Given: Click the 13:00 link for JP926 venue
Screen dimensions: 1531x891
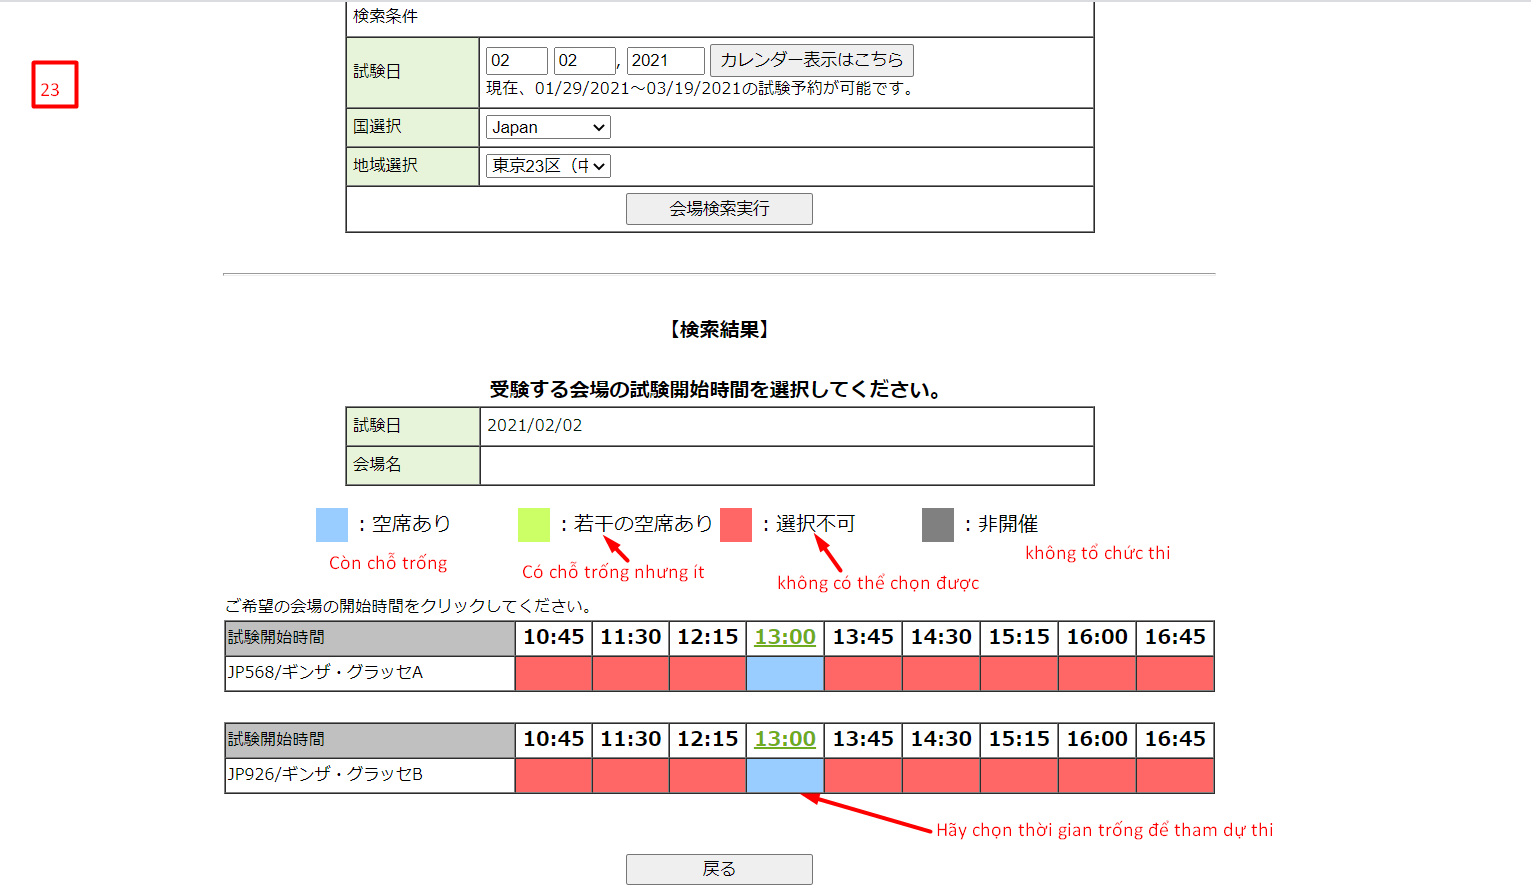Looking at the screenshot, I should pyautogui.click(x=785, y=739).
